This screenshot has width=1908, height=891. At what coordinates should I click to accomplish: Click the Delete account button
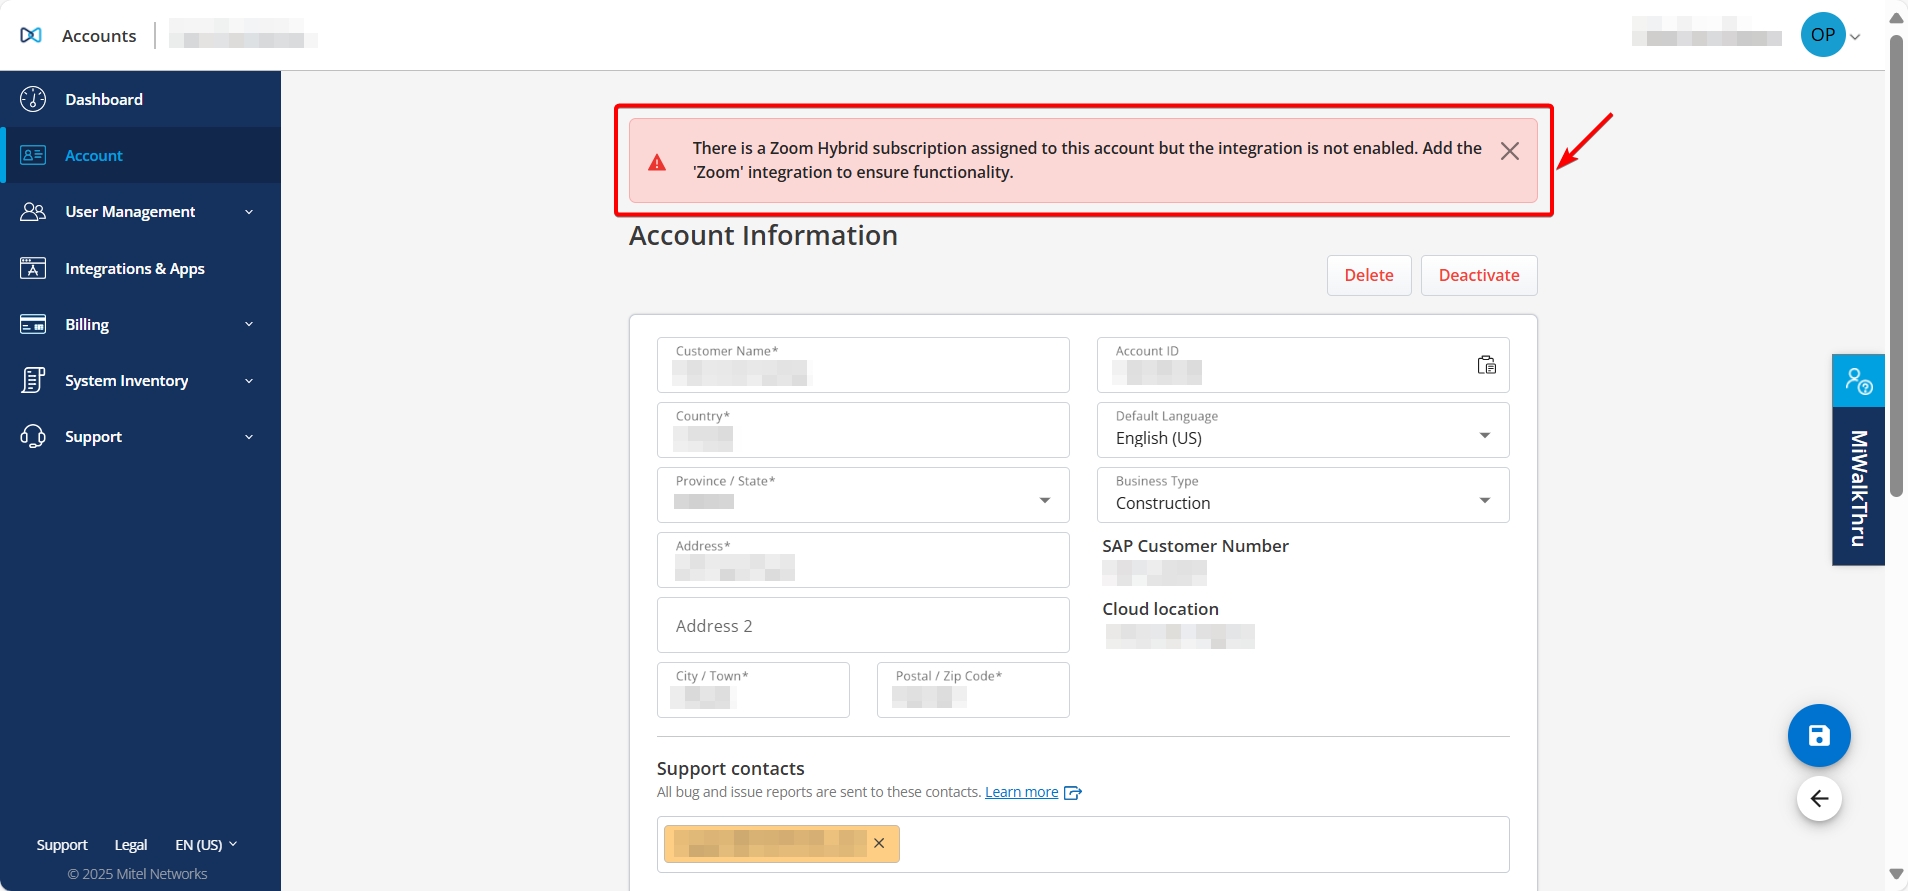point(1369,275)
